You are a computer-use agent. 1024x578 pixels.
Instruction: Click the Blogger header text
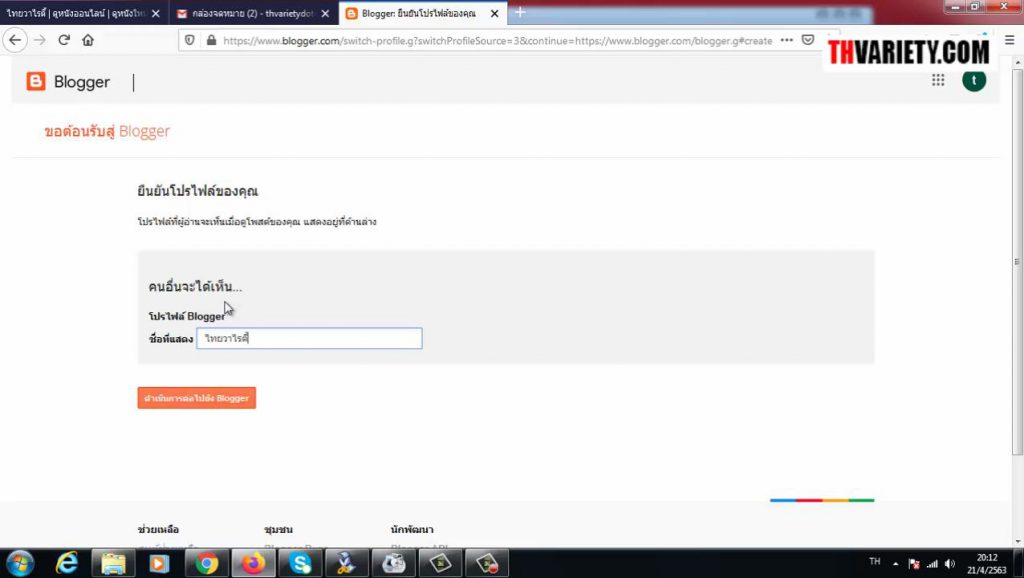click(x=82, y=82)
